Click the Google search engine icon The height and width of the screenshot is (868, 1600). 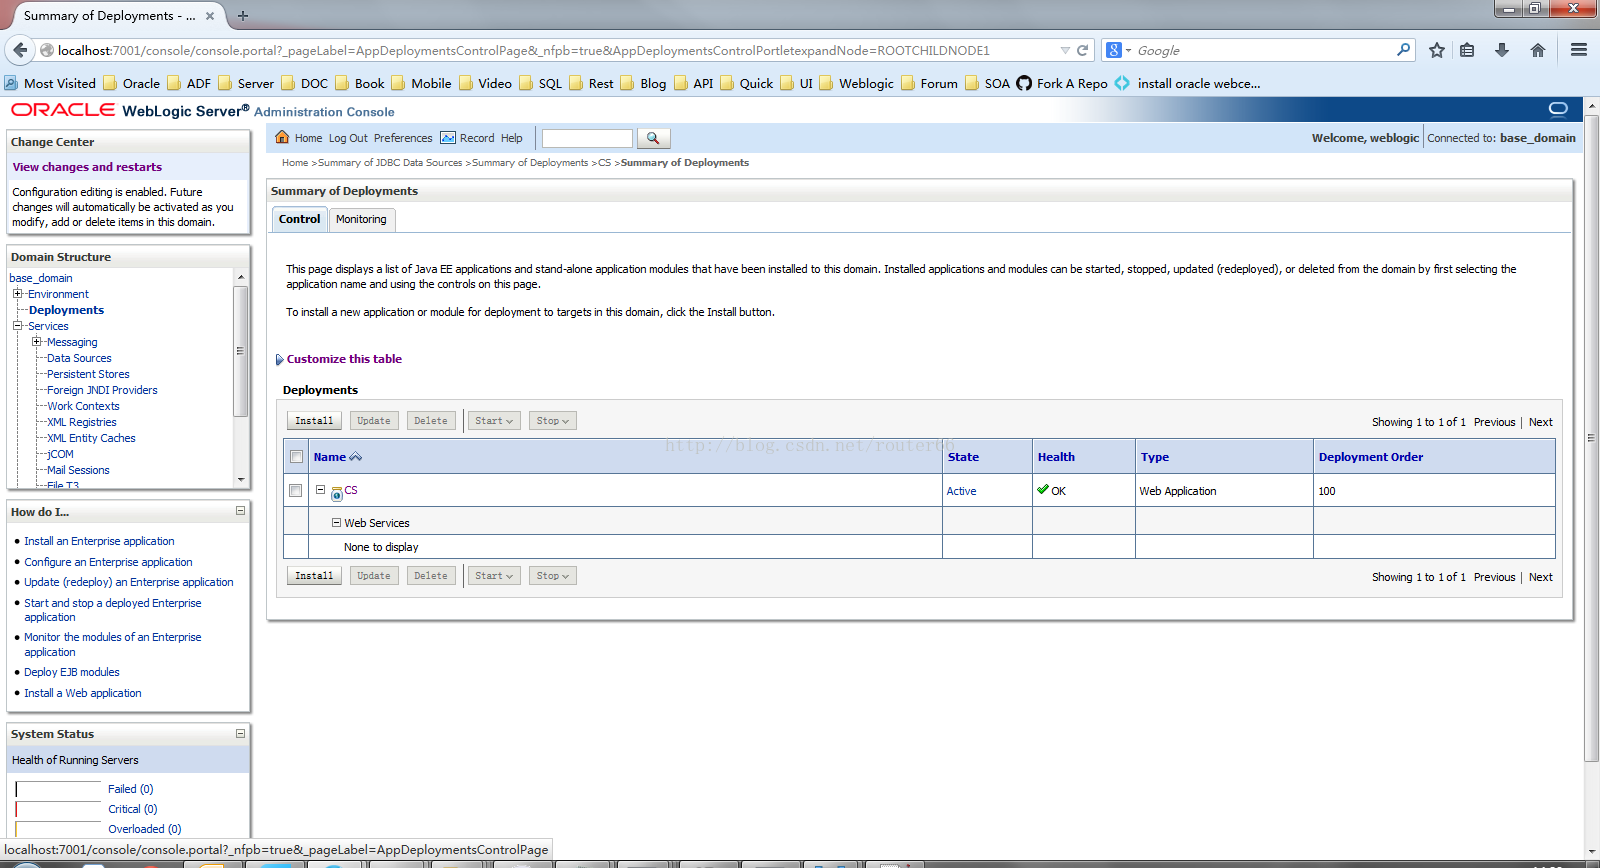pos(1114,50)
